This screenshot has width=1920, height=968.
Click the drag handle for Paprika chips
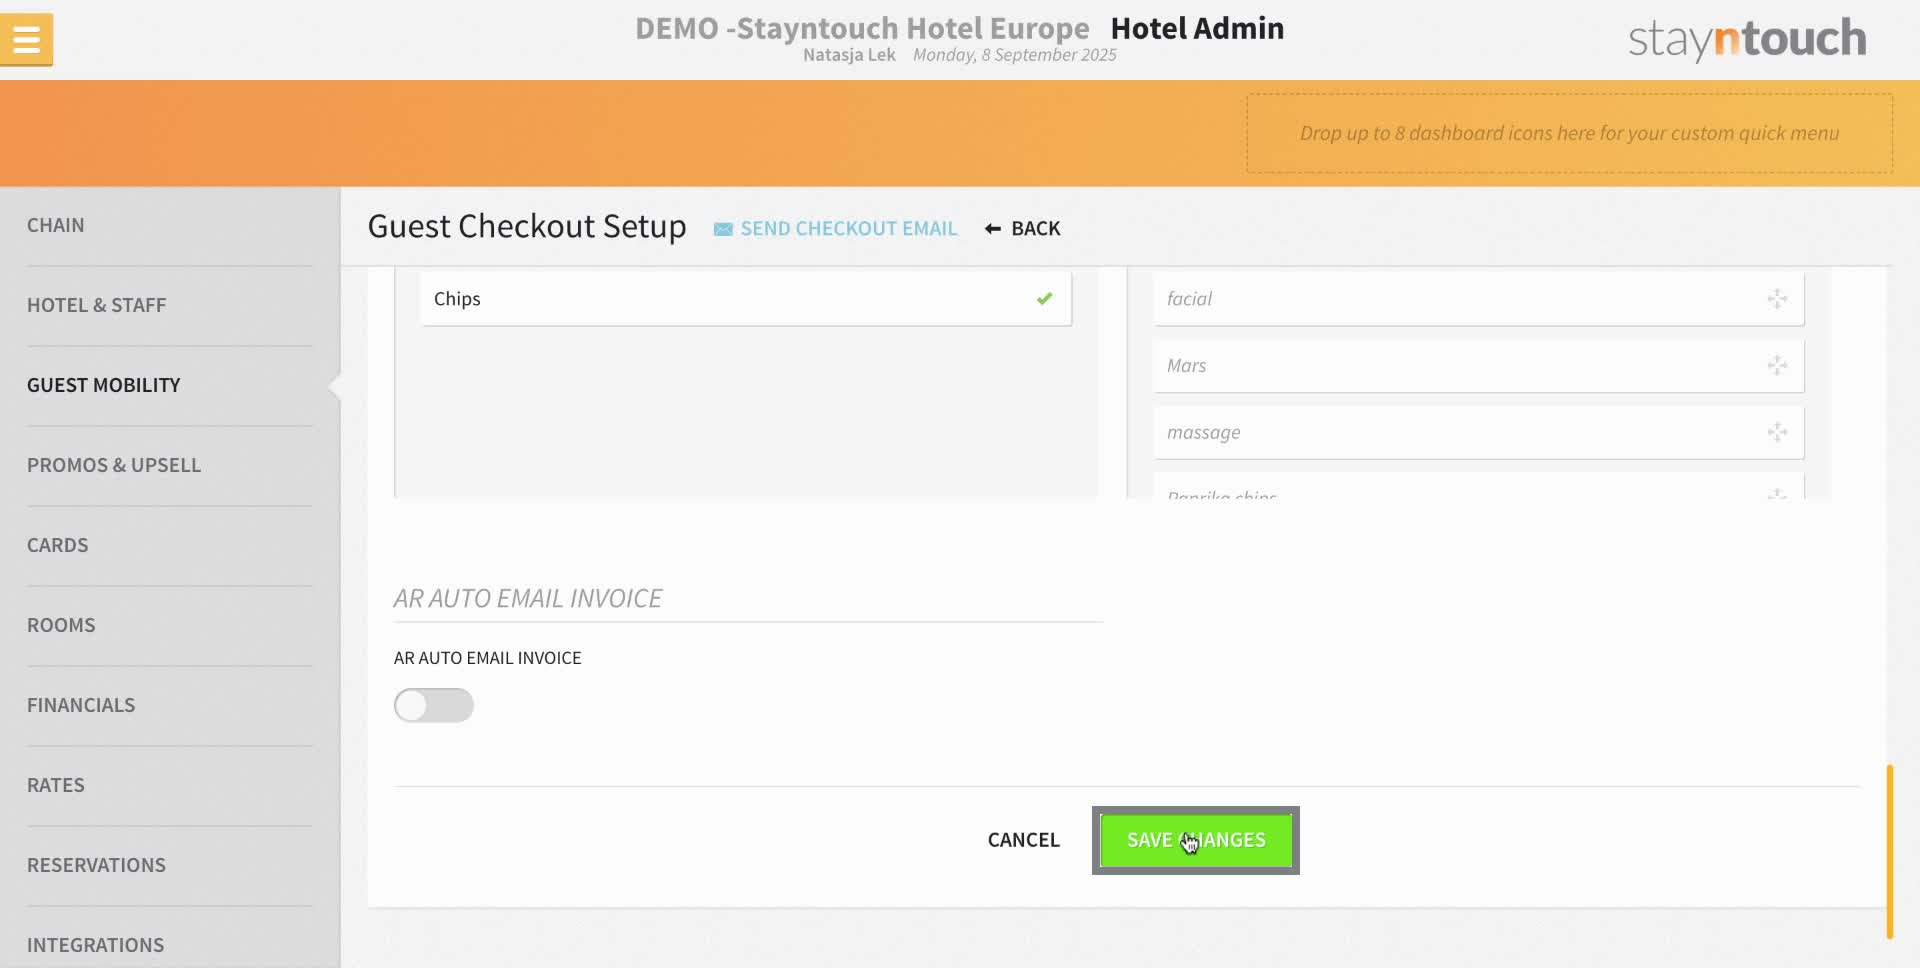tap(1777, 495)
